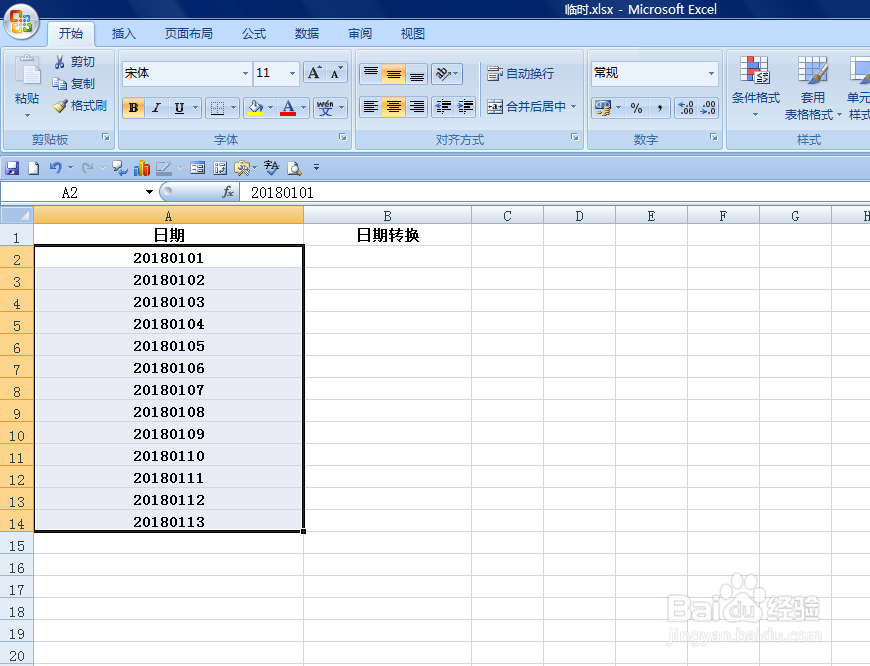Increase decimal places
Viewport: 870px width, 666px height.
(x=686, y=108)
